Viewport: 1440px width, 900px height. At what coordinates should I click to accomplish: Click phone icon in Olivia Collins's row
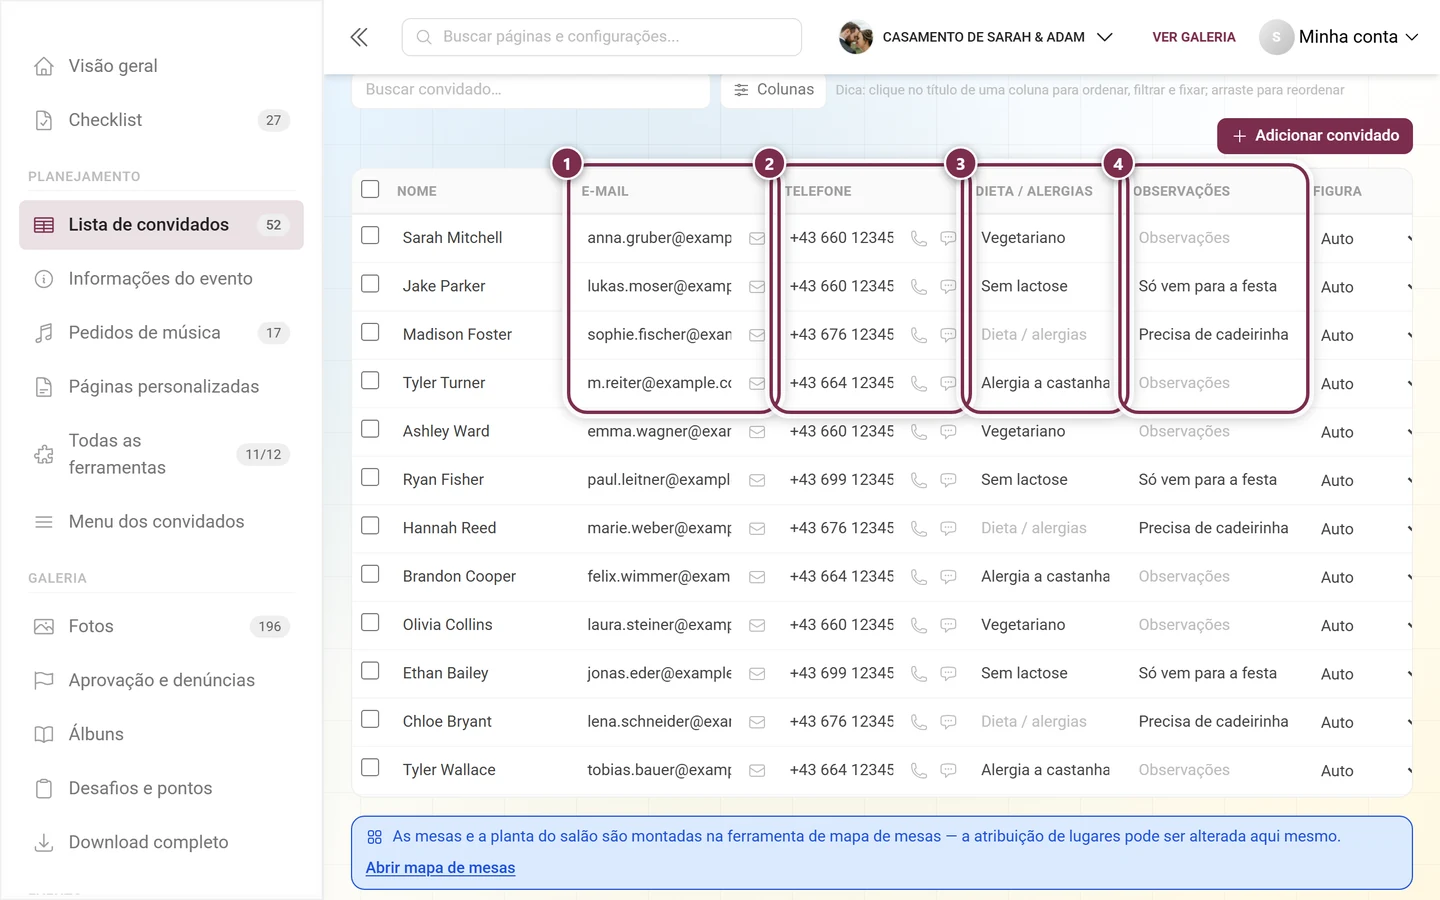click(919, 625)
